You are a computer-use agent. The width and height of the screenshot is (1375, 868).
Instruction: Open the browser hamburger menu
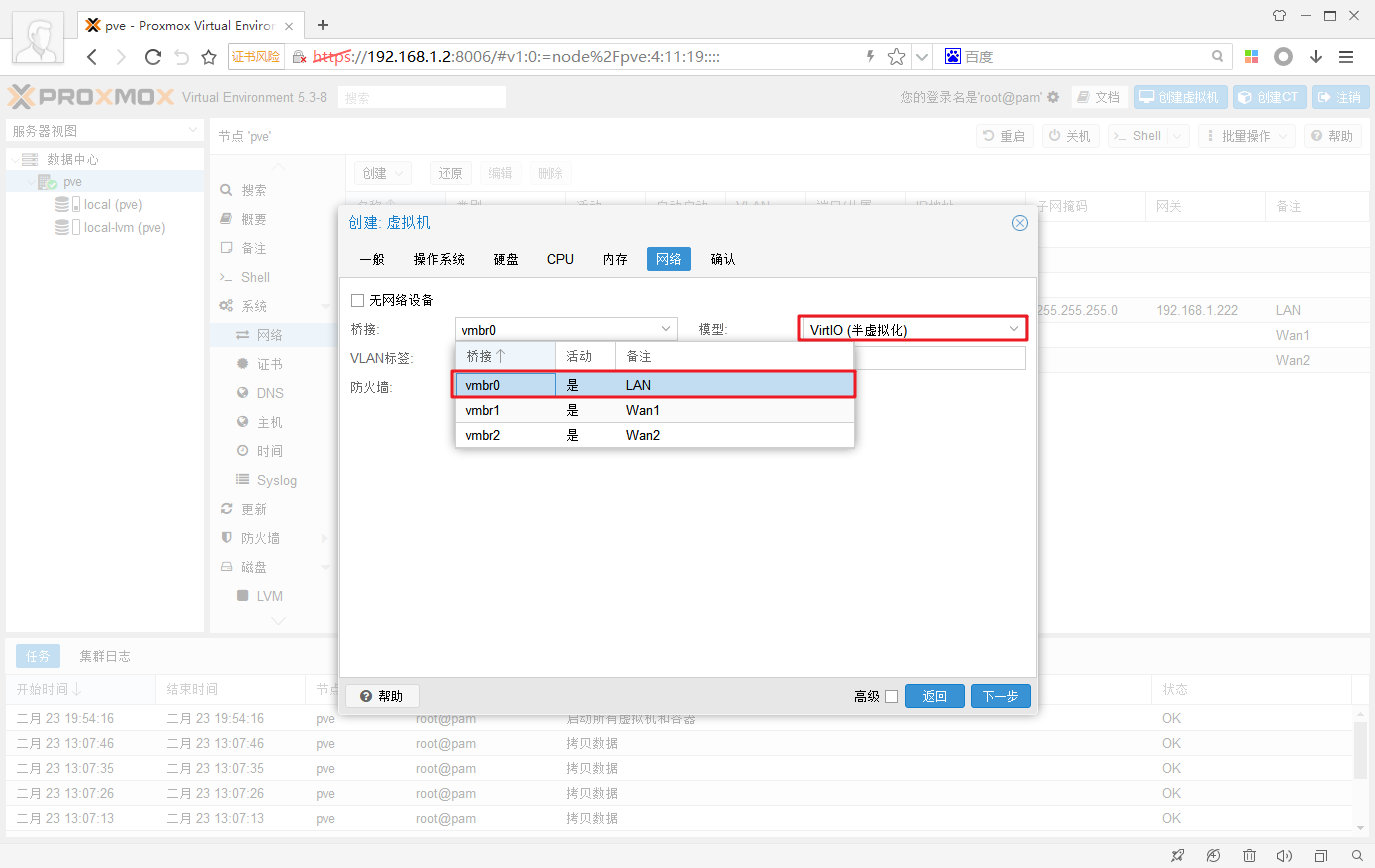click(x=1346, y=57)
